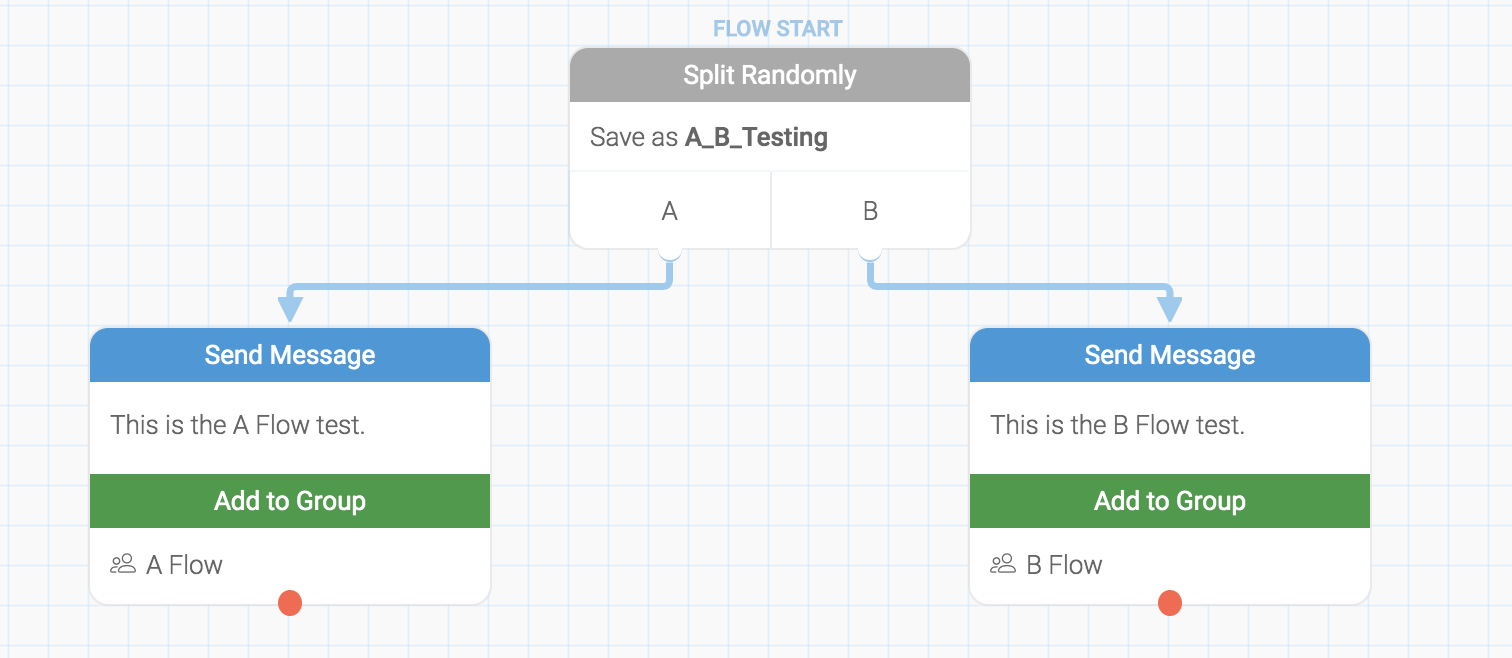Click the FLOW START label
Viewport: 1512px width, 658px height.
coord(779,28)
